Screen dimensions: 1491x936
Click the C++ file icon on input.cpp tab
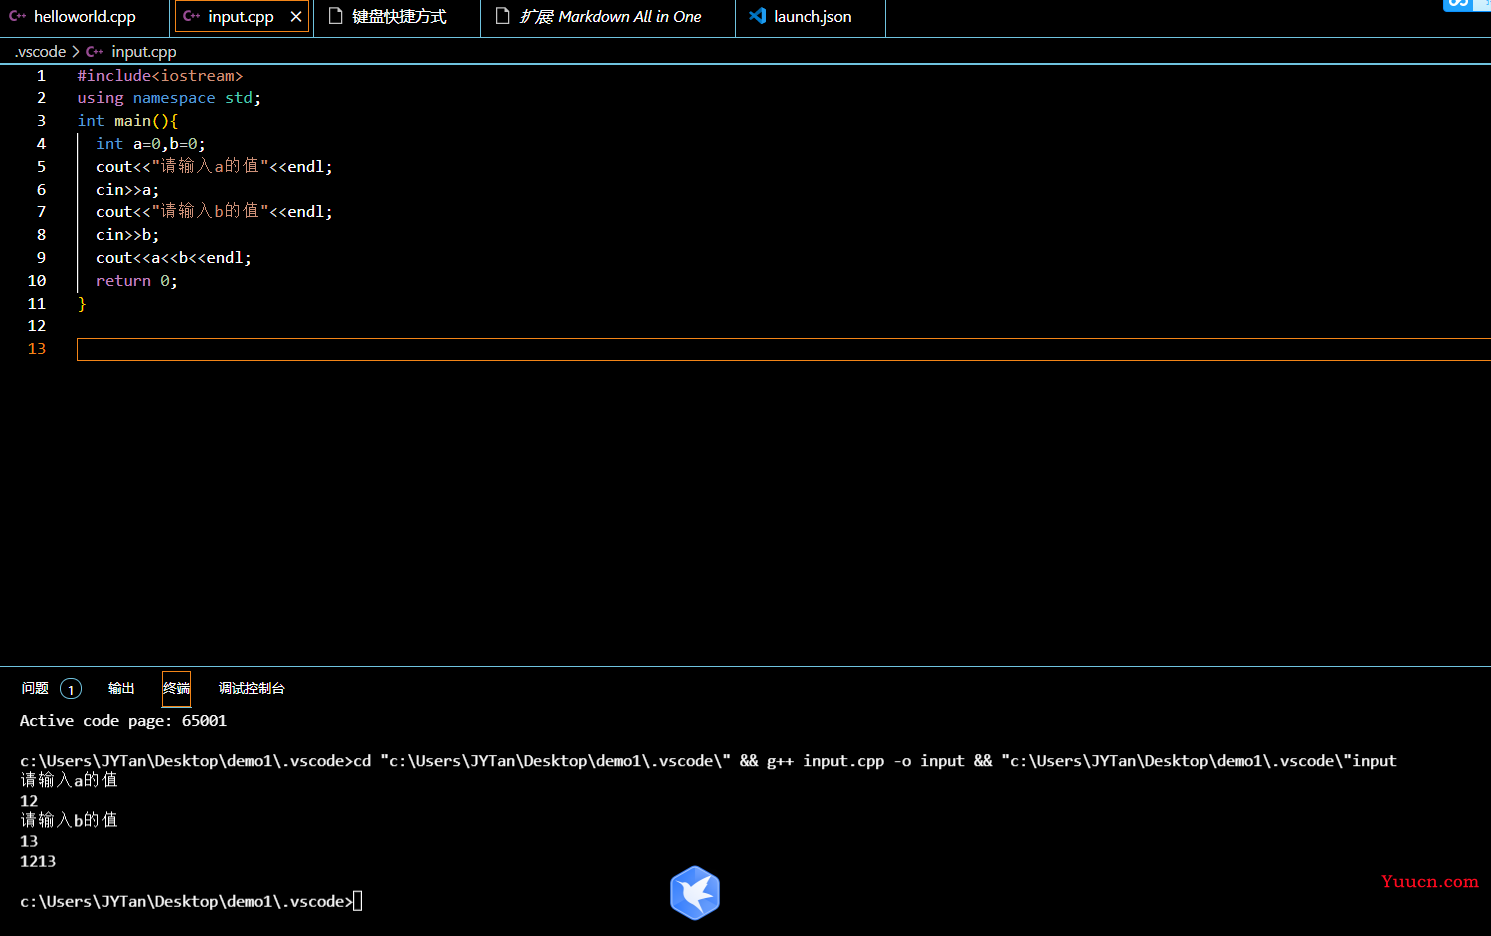pyautogui.click(x=192, y=17)
